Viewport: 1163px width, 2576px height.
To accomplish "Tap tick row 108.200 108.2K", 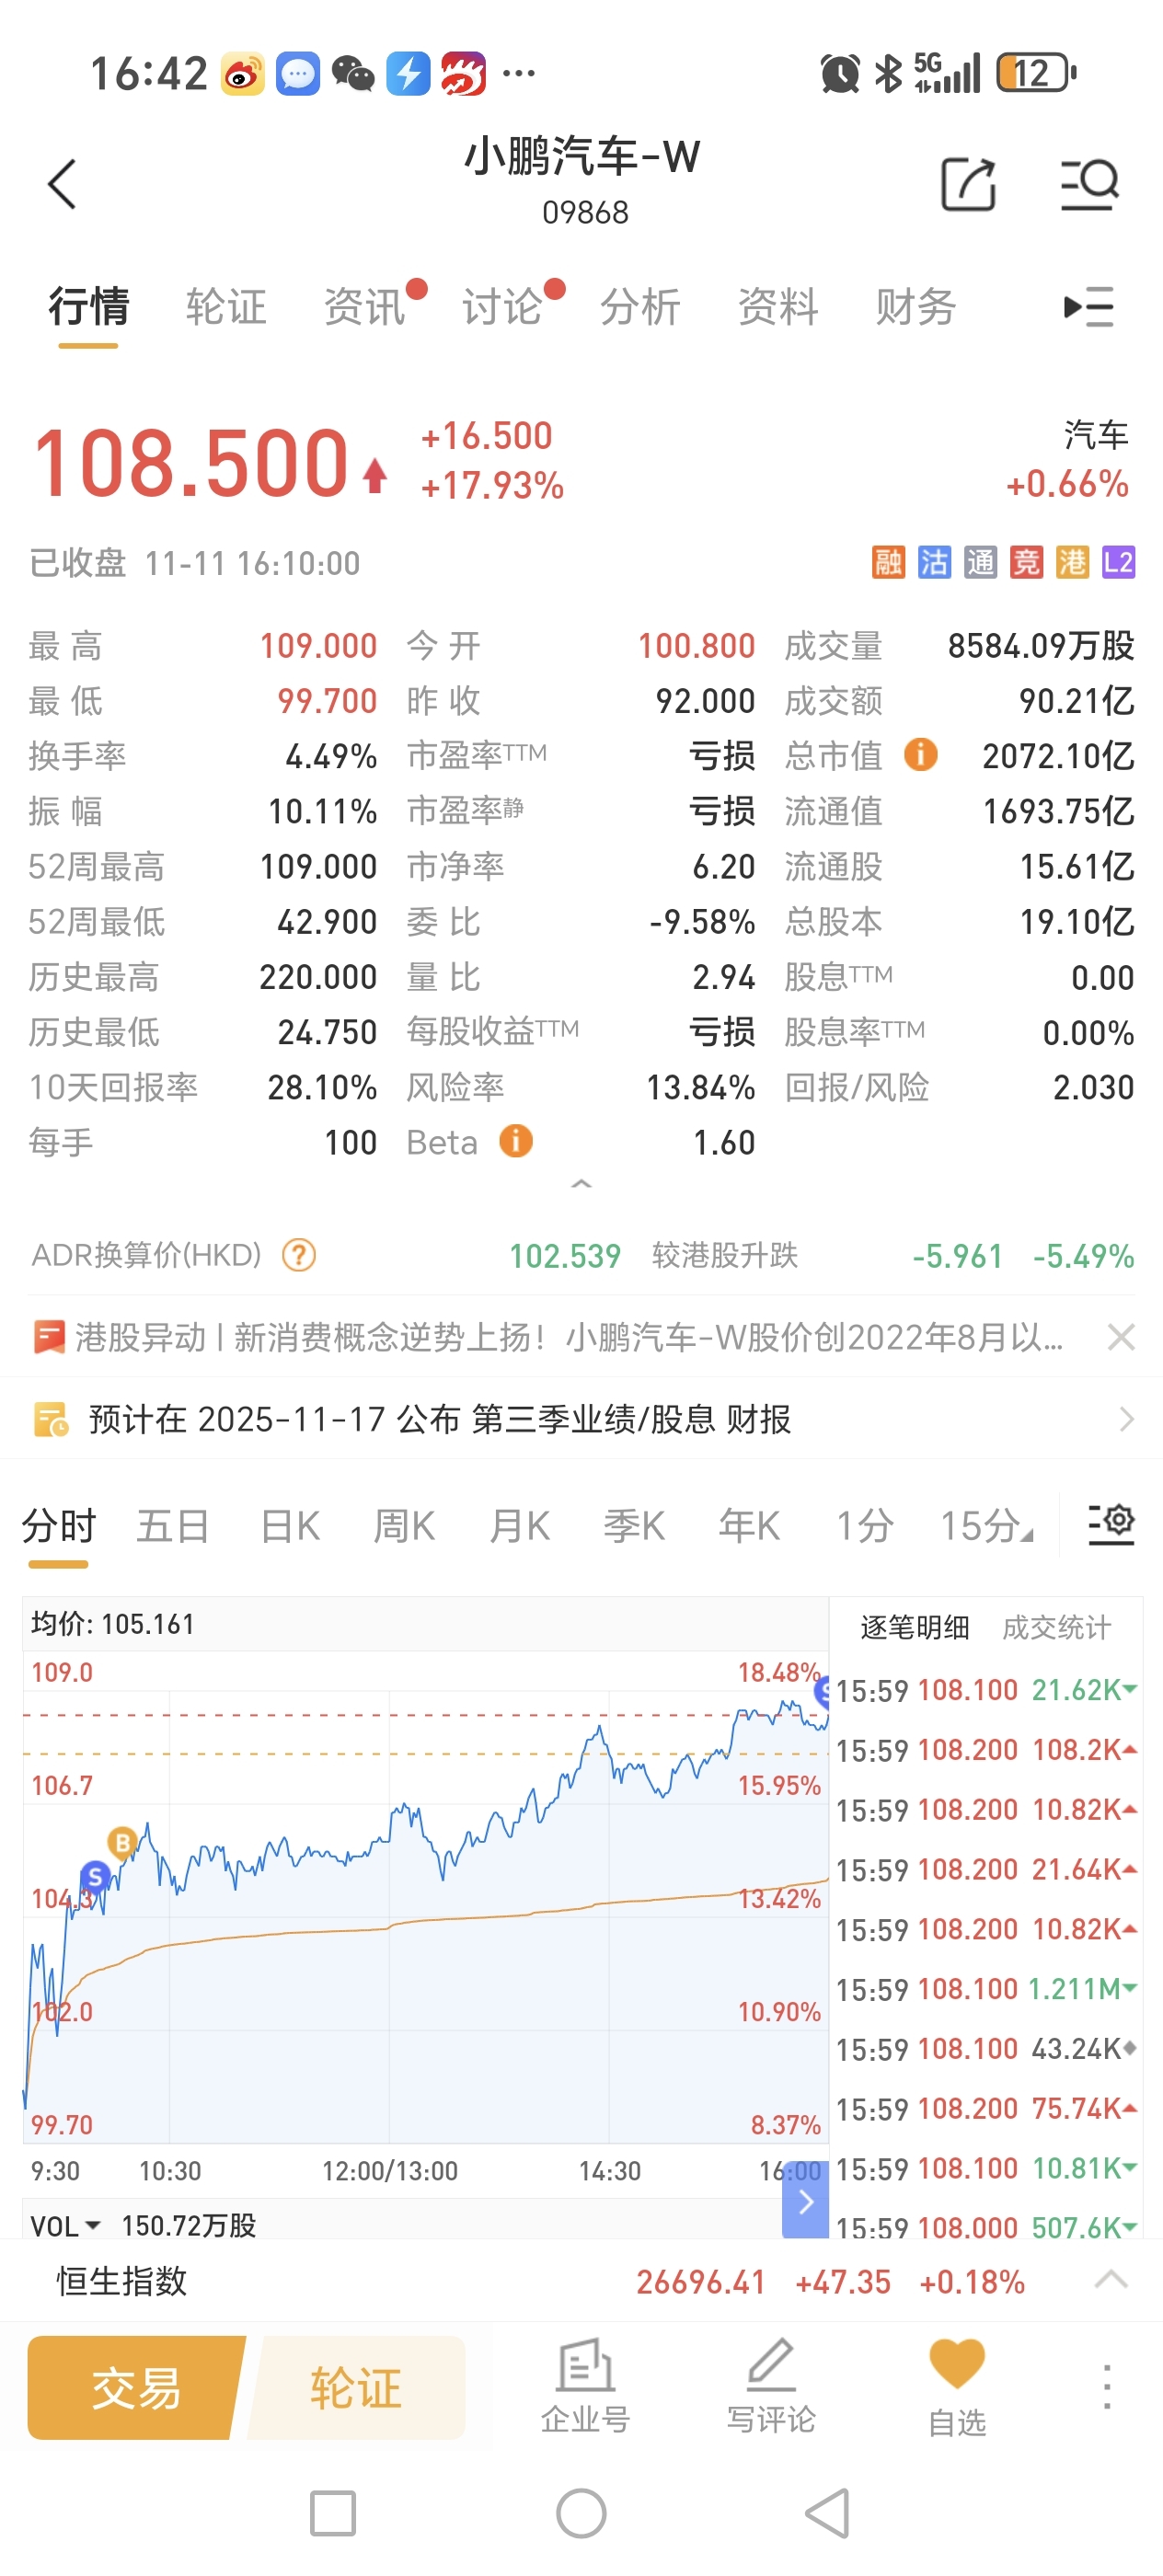I will point(986,1750).
